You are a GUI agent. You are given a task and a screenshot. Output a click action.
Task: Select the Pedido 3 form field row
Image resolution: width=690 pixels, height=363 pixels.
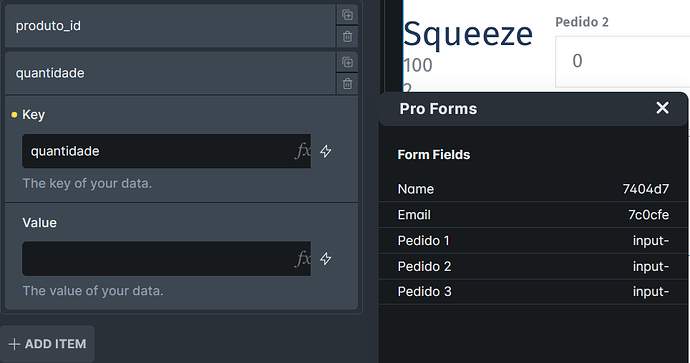click(x=533, y=292)
